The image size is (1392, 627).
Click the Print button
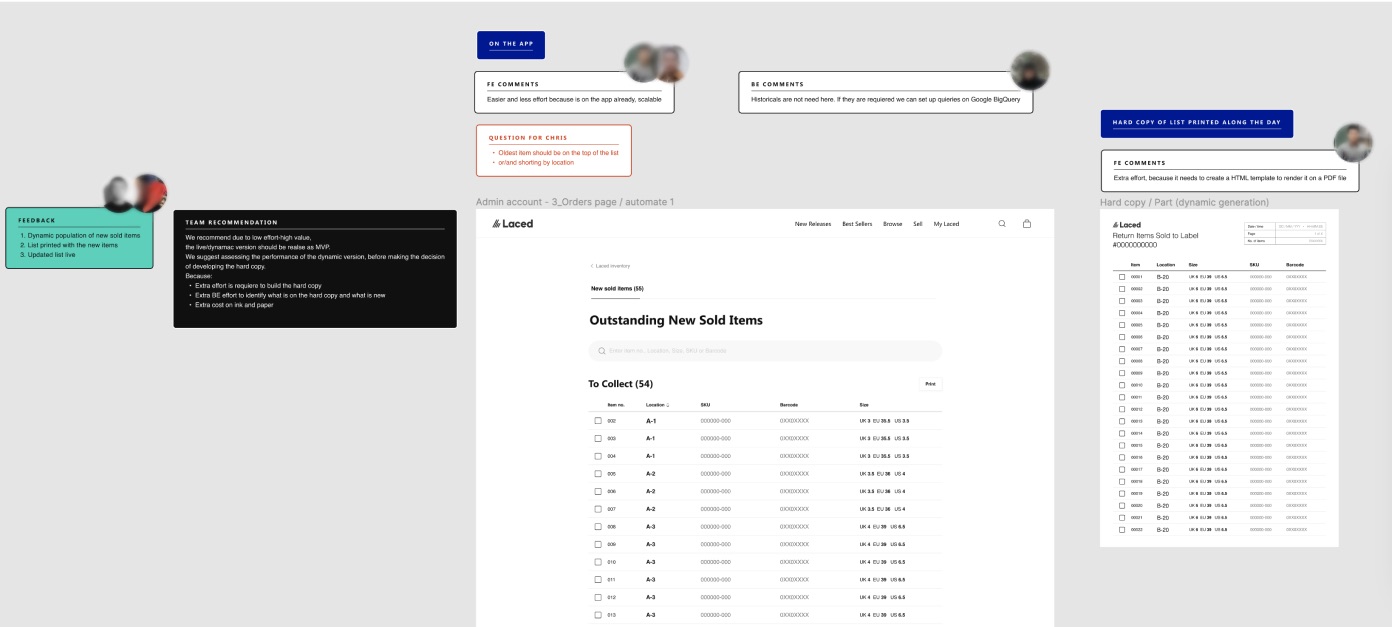(930, 383)
